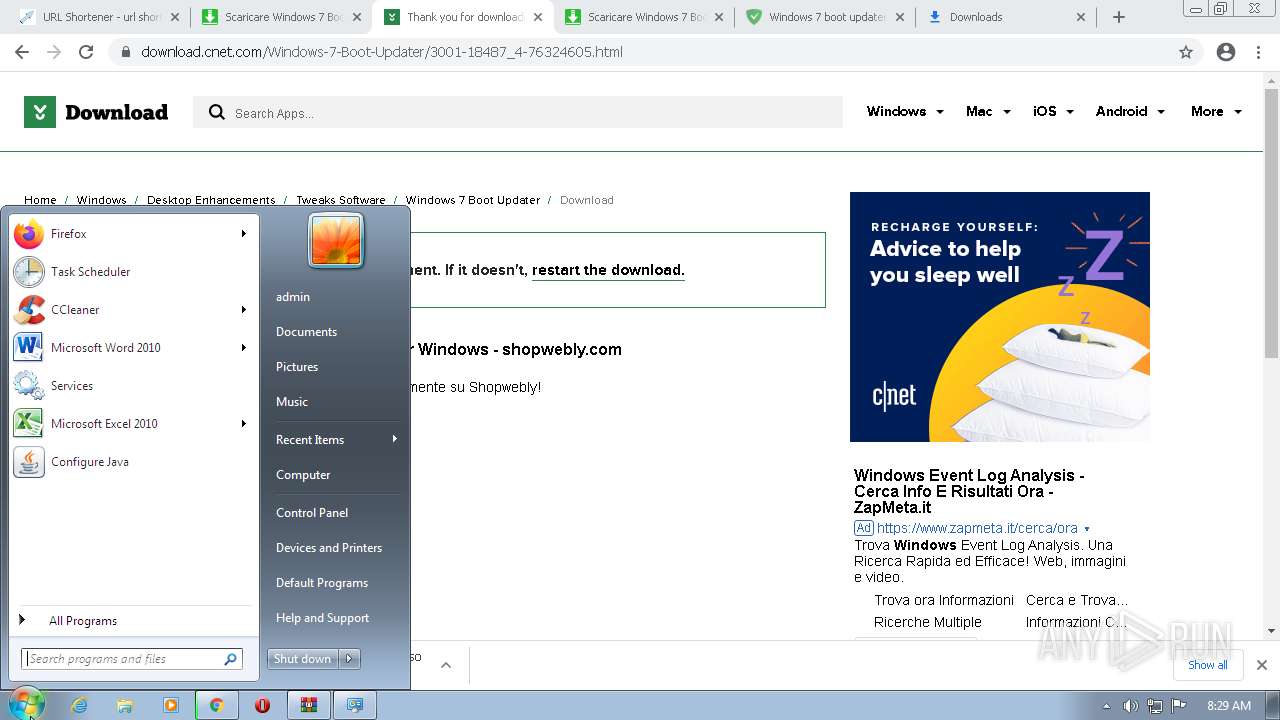Open the Android platform dropdown

1130,112
